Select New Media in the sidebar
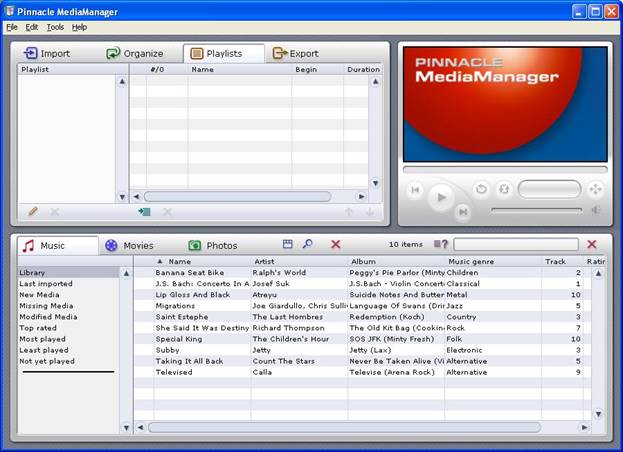 (x=39, y=295)
